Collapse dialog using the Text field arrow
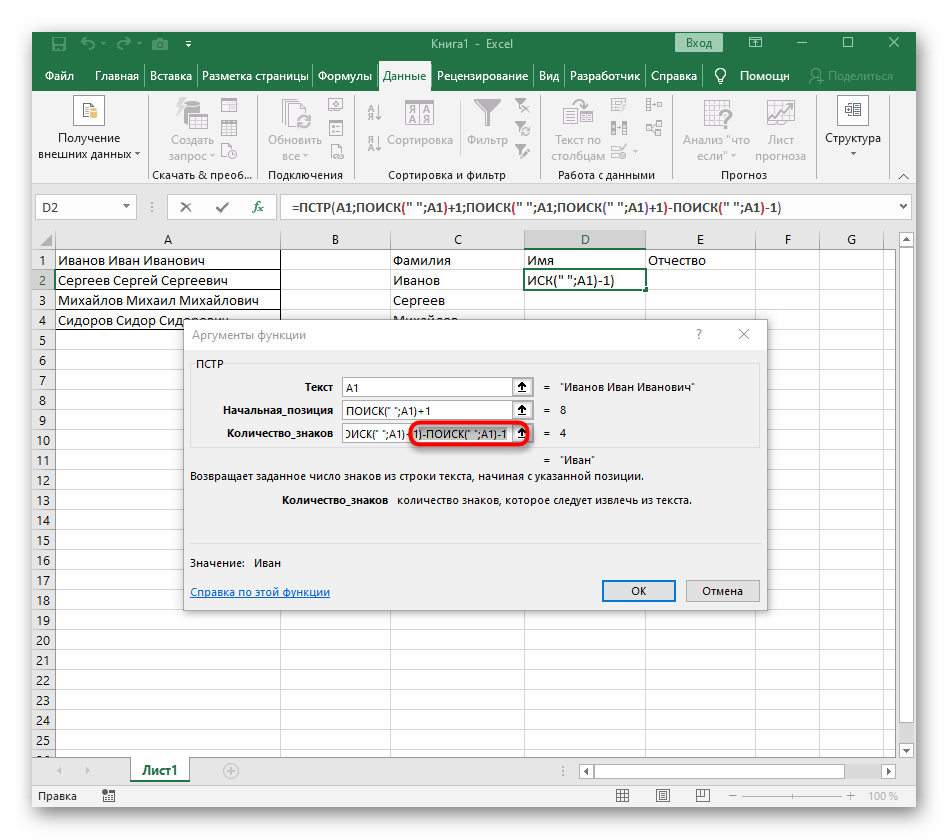 [x=521, y=387]
